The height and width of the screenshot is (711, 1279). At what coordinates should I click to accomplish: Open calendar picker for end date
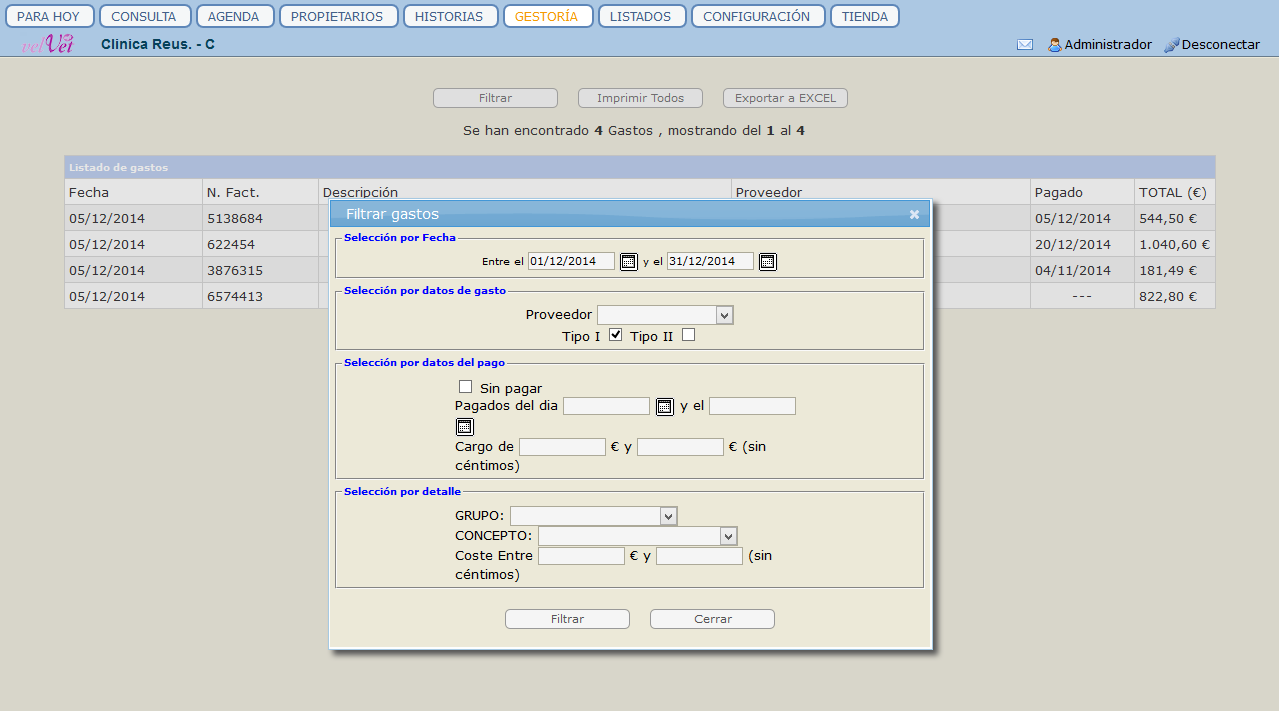point(767,262)
